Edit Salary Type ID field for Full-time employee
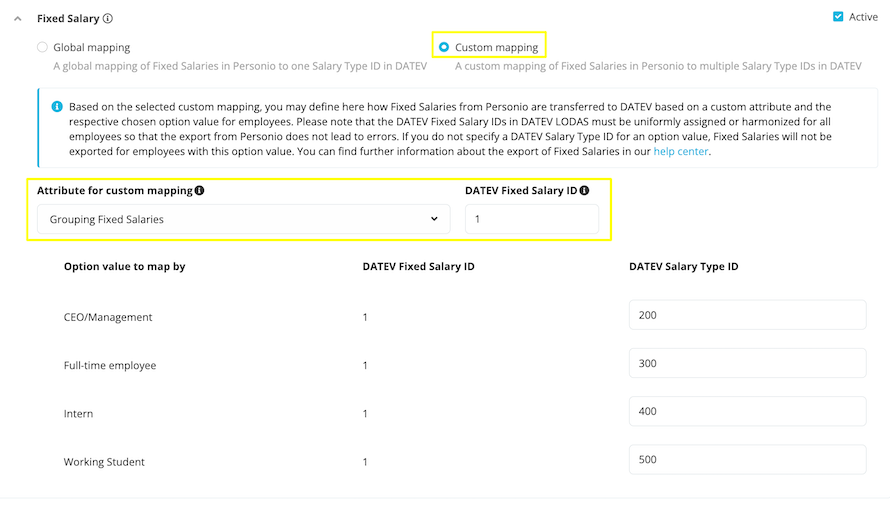This screenshot has width=890, height=509. click(748, 363)
